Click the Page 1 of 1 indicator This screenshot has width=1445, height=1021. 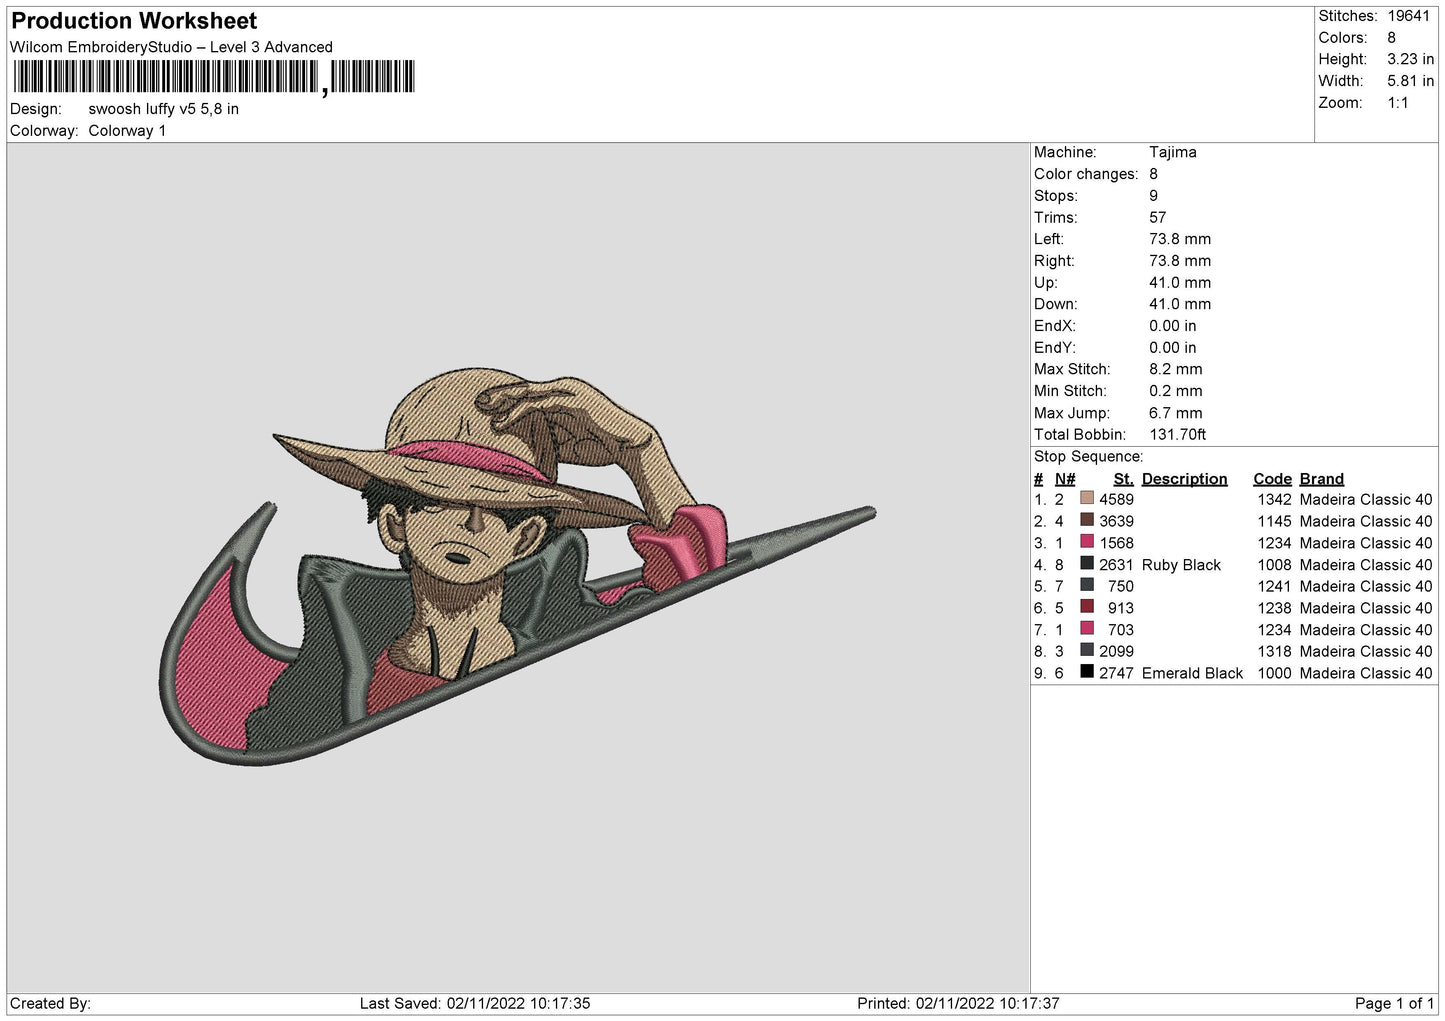coord(1394,1003)
